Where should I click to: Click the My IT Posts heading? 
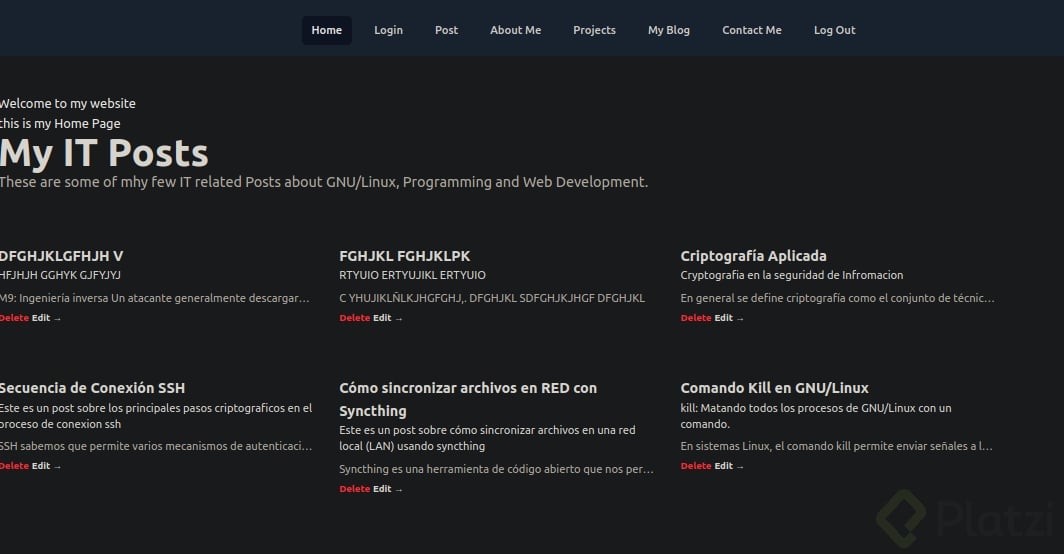[104, 153]
